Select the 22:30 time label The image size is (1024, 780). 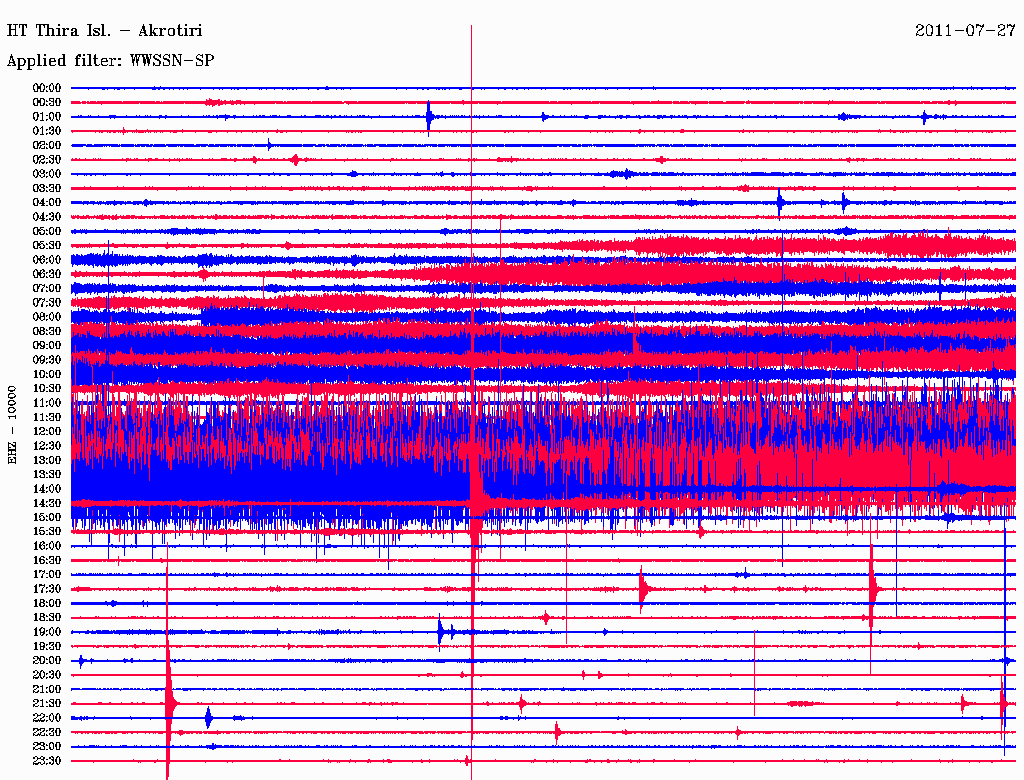[47, 733]
